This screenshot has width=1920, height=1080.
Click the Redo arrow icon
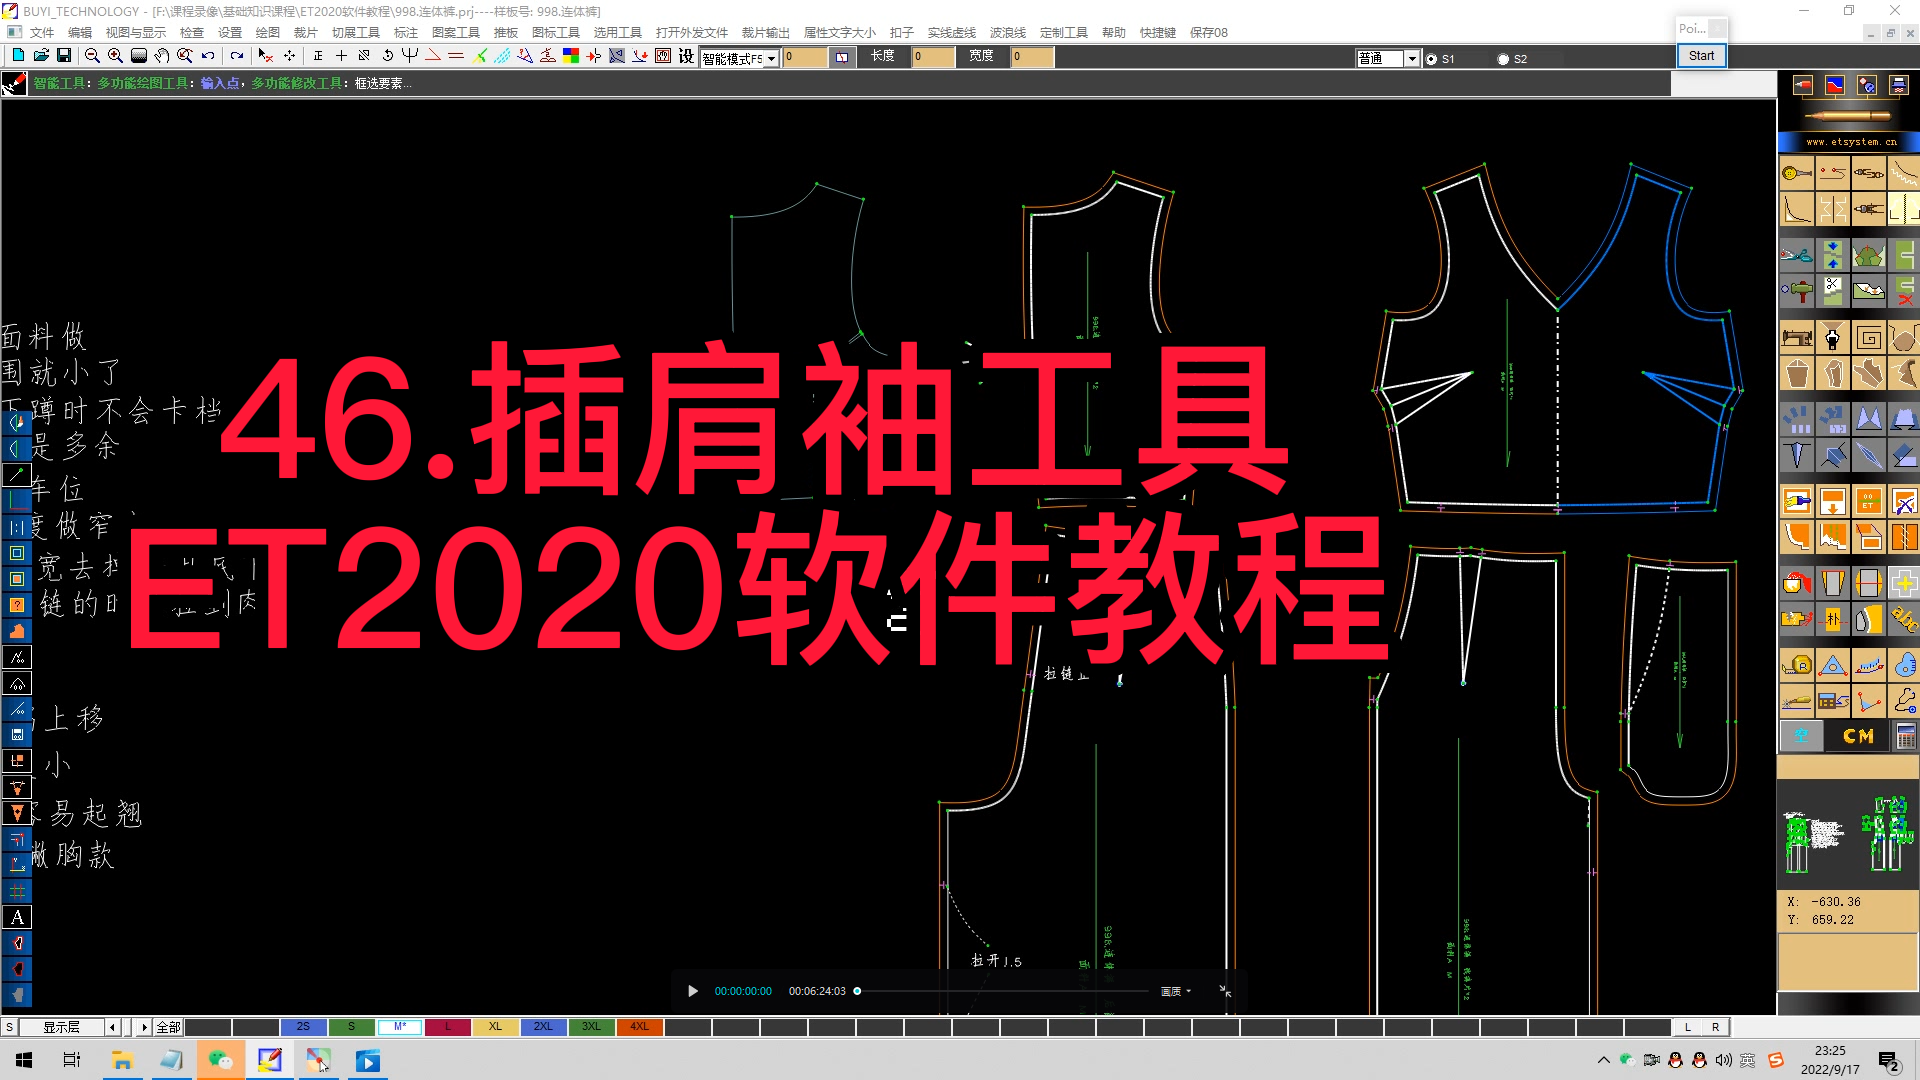pos(236,56)
